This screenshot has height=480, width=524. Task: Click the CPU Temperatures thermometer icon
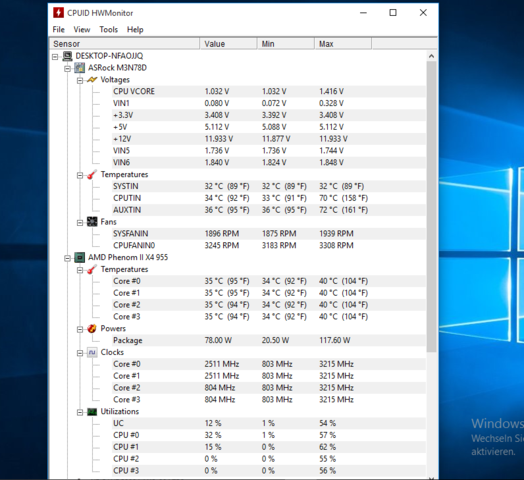click(92, 269)
